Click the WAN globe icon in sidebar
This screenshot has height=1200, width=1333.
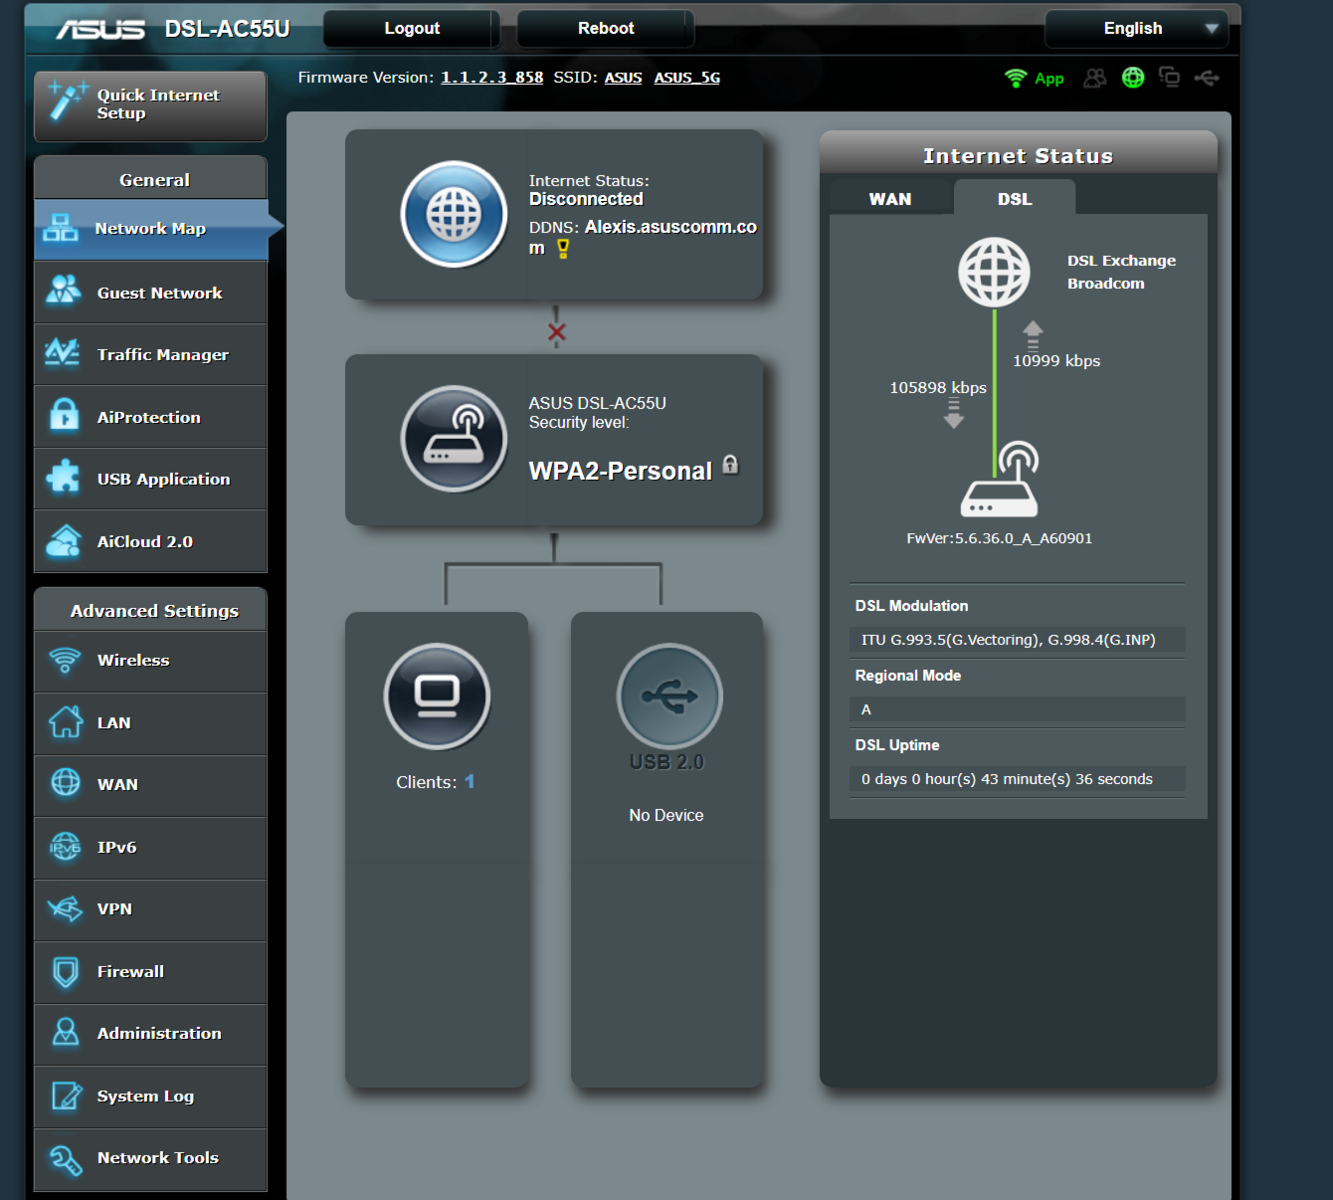click(66, 783)
